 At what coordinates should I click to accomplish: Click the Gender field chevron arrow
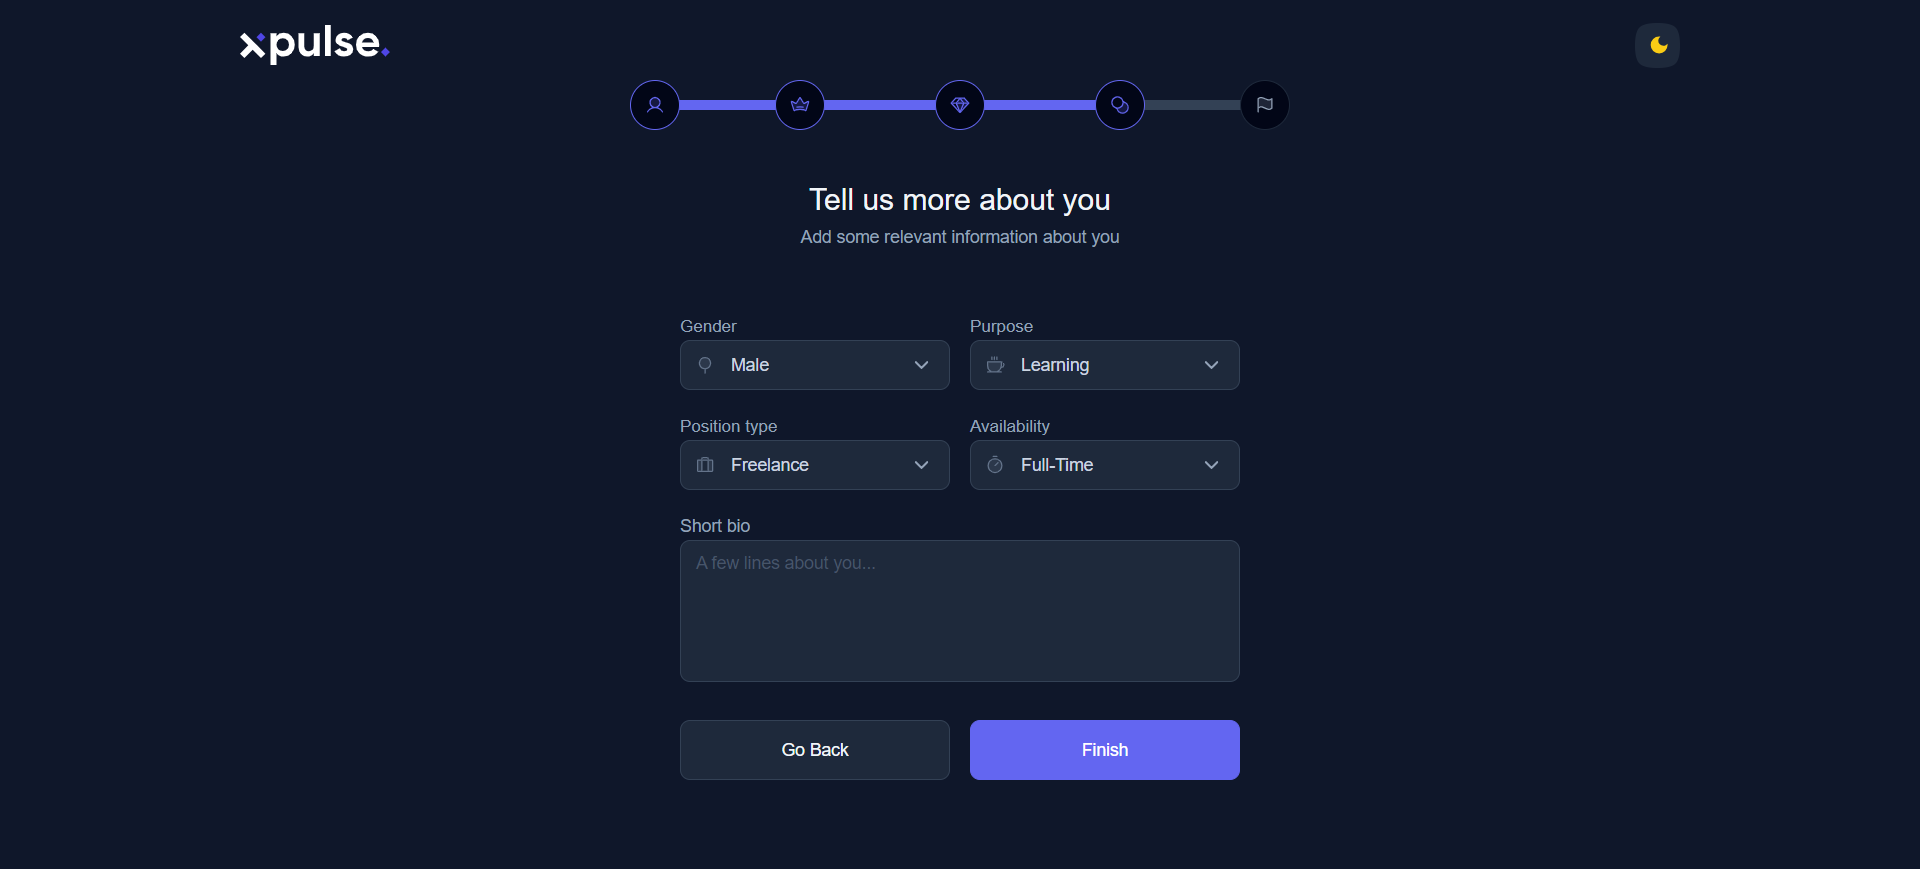(x=921, y=365)
